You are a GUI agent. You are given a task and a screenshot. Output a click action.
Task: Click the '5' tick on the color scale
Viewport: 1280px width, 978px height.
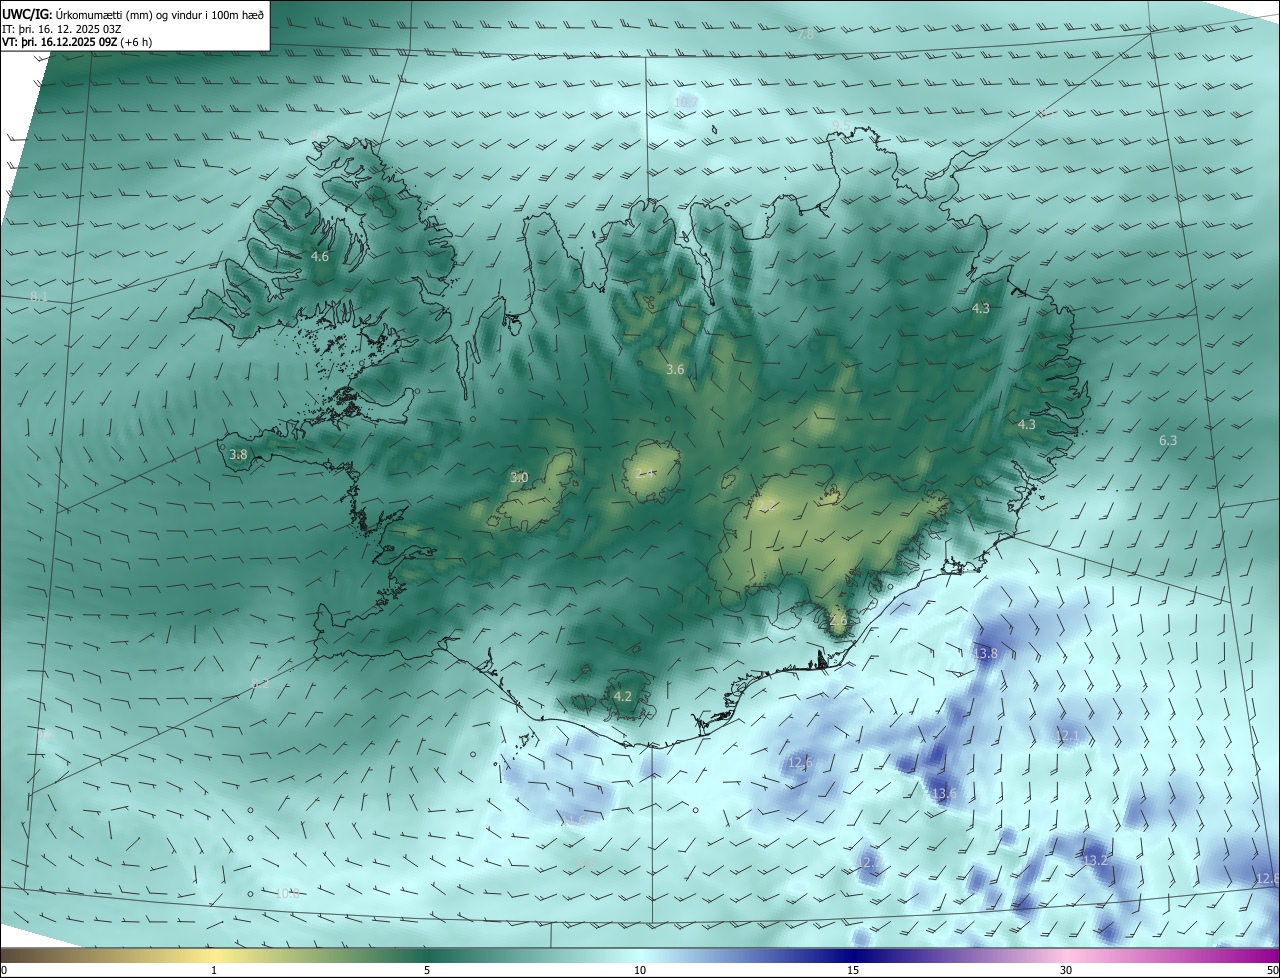pyautogui.click(x=427, y=971)
